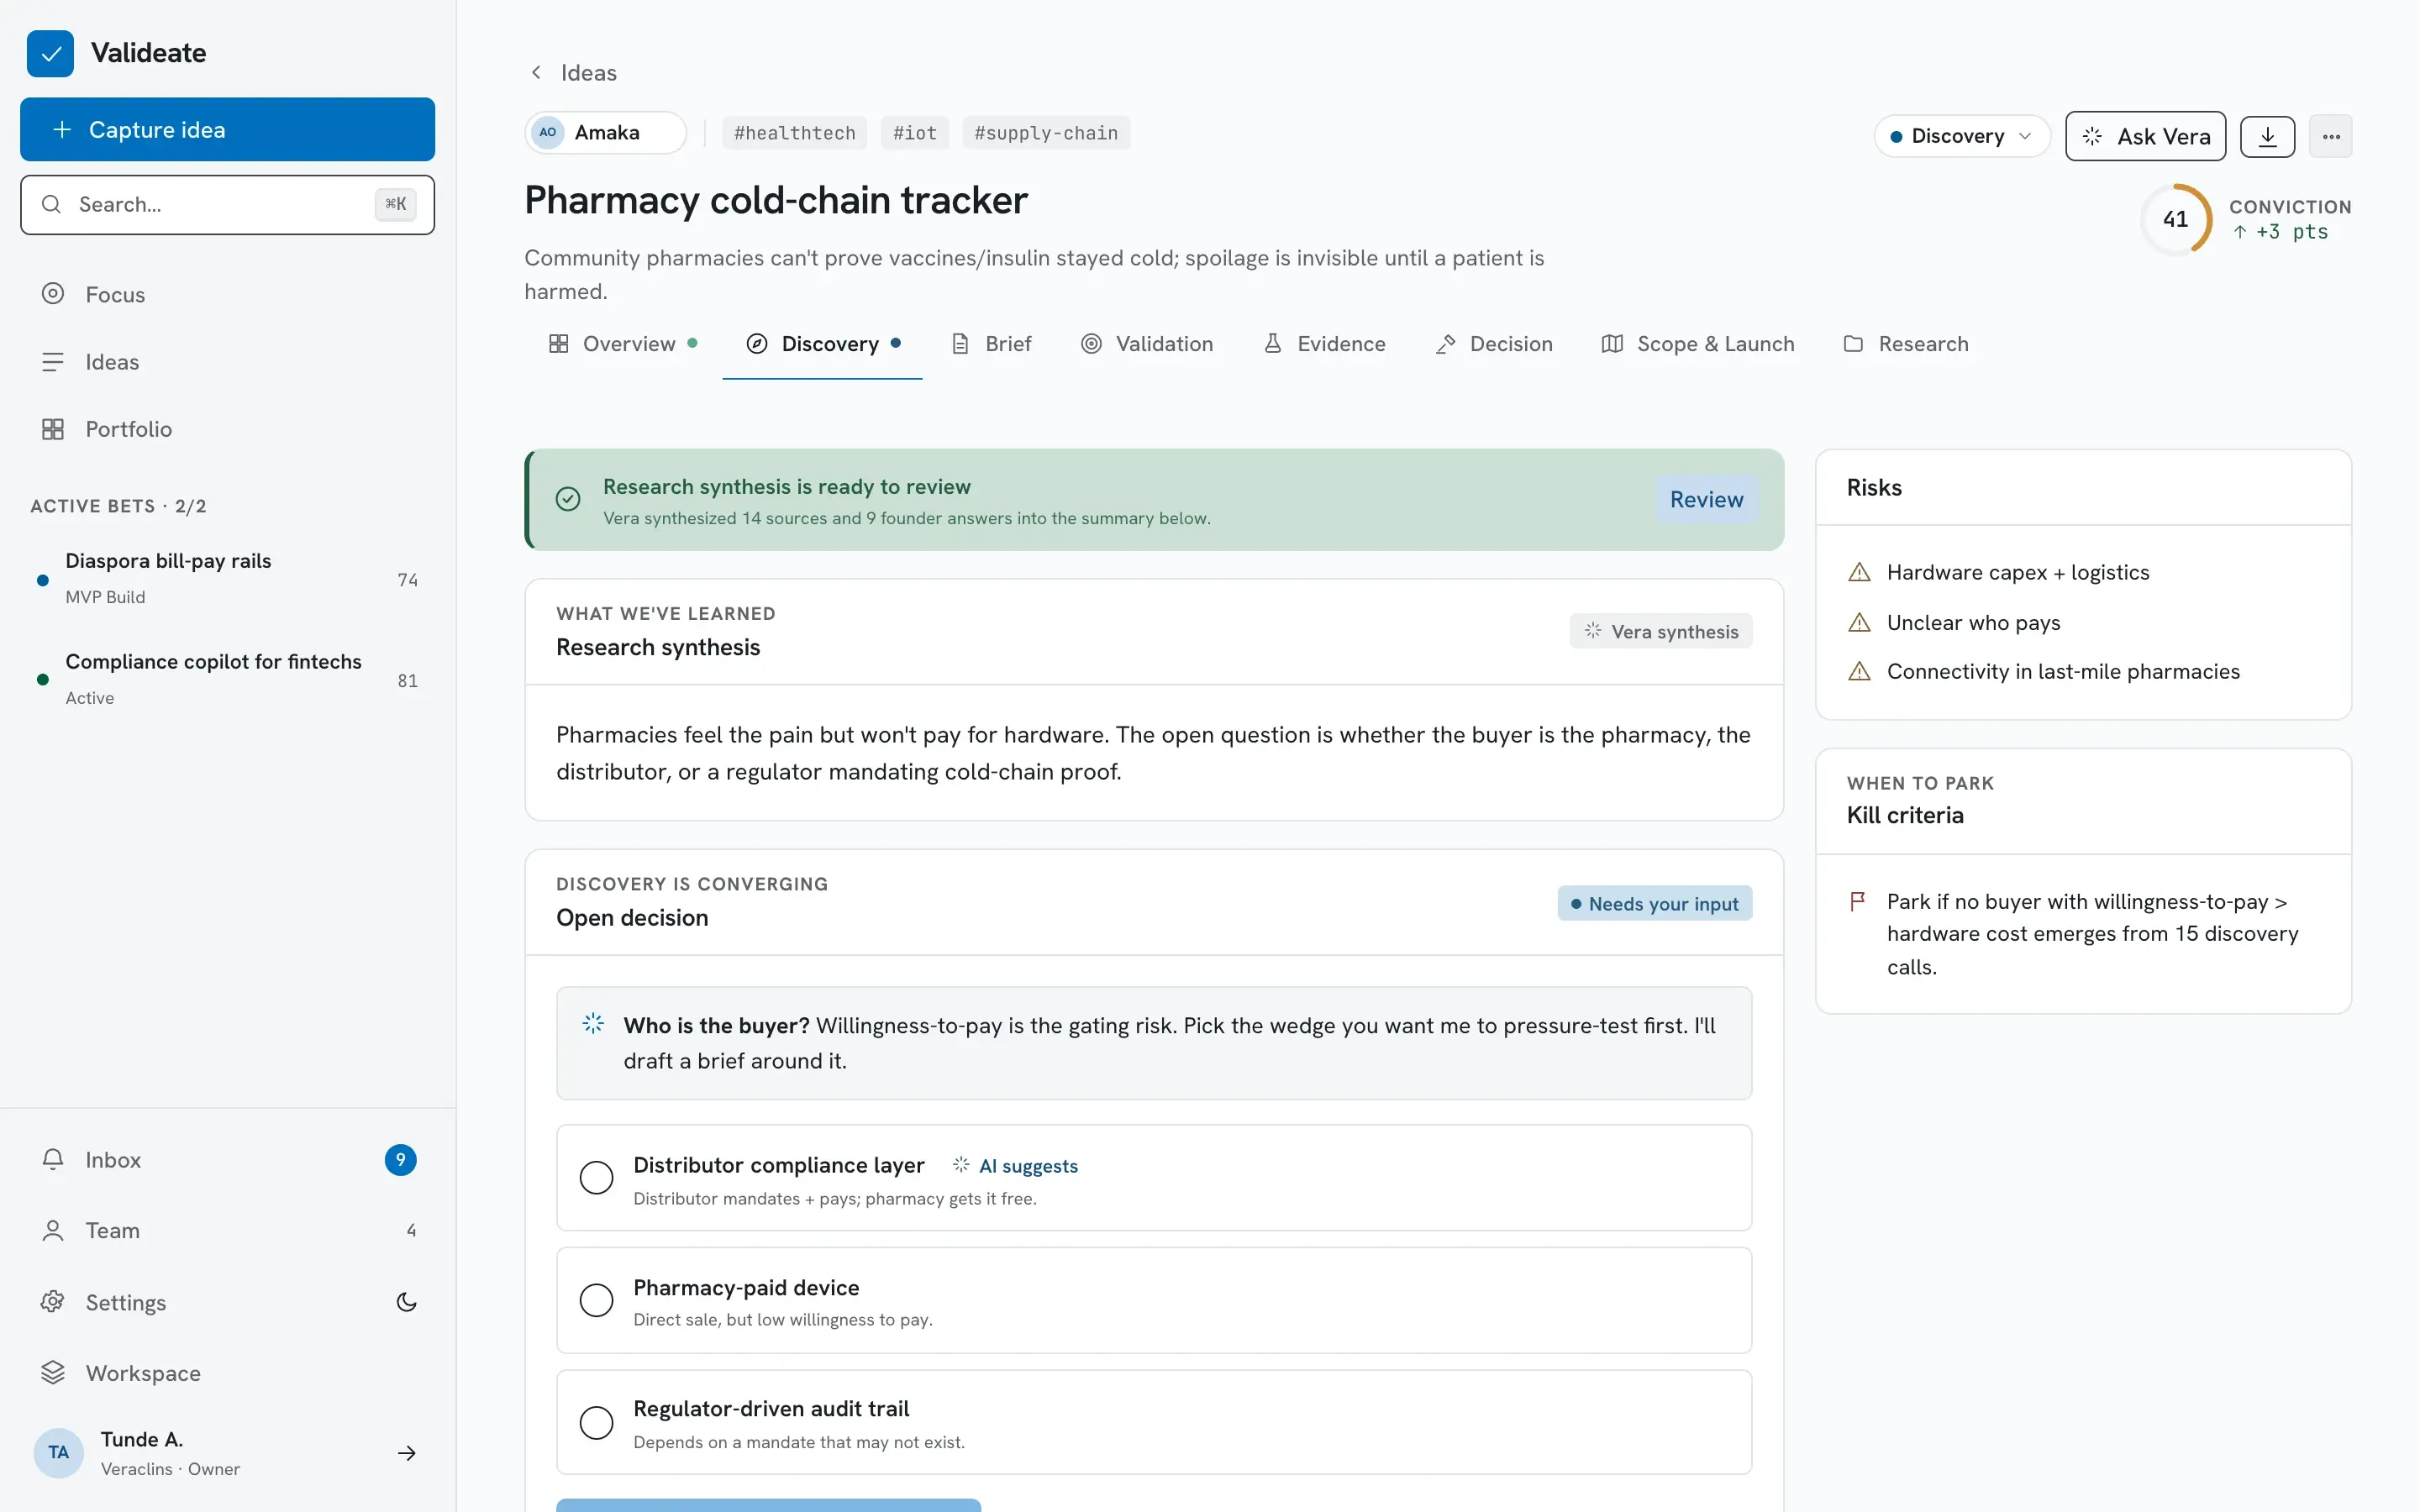
Task: Open Ideas in the sidebar
Action: click(227, 362)
